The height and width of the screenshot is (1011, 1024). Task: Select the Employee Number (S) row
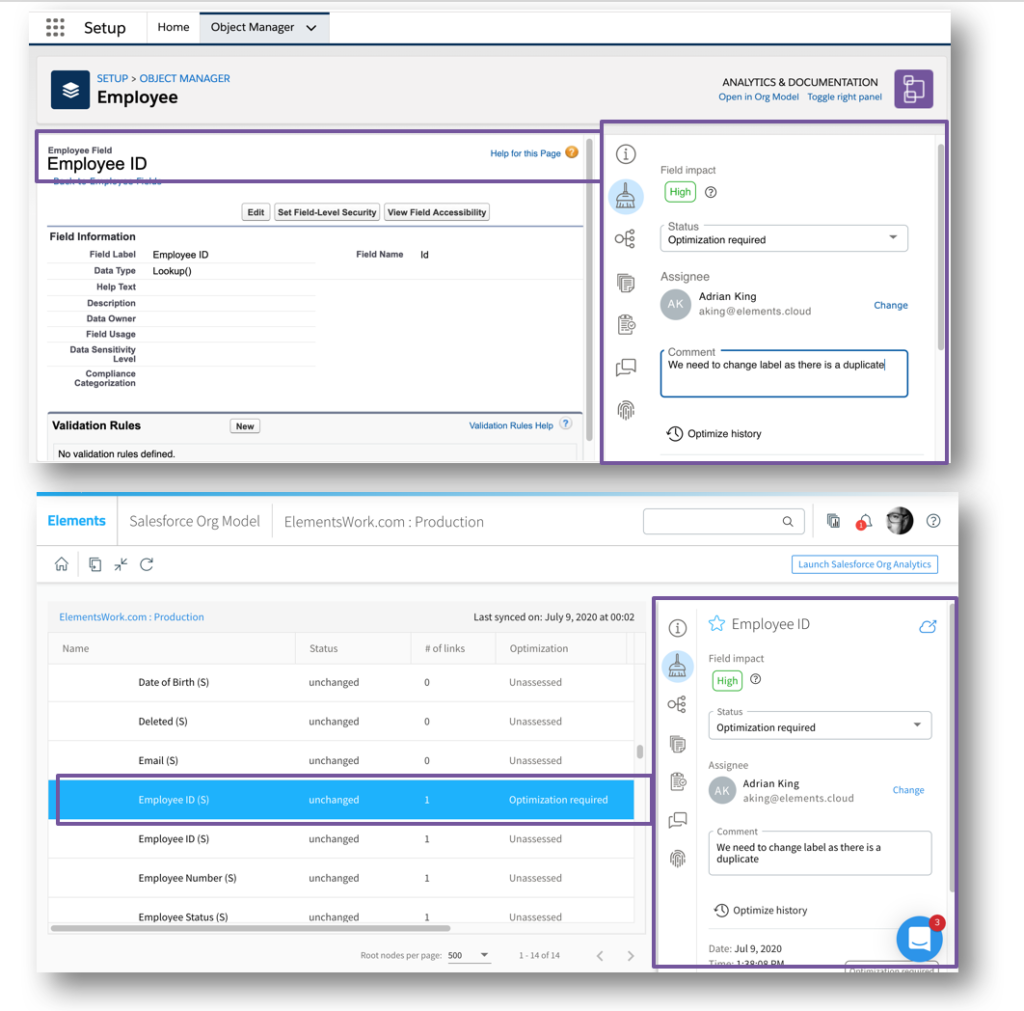187,878
